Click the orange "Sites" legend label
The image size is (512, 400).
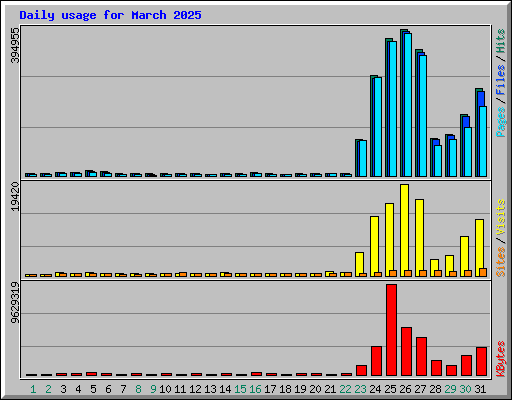(x=501, y=262)
